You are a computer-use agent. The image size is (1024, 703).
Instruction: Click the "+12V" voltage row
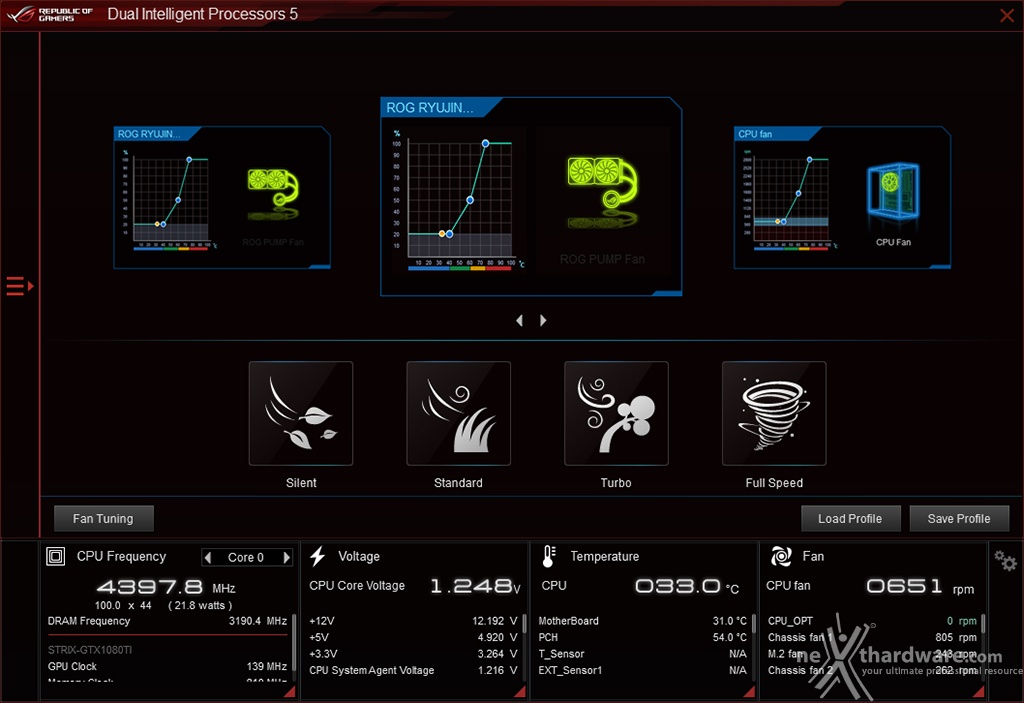(x=413, y=621)
